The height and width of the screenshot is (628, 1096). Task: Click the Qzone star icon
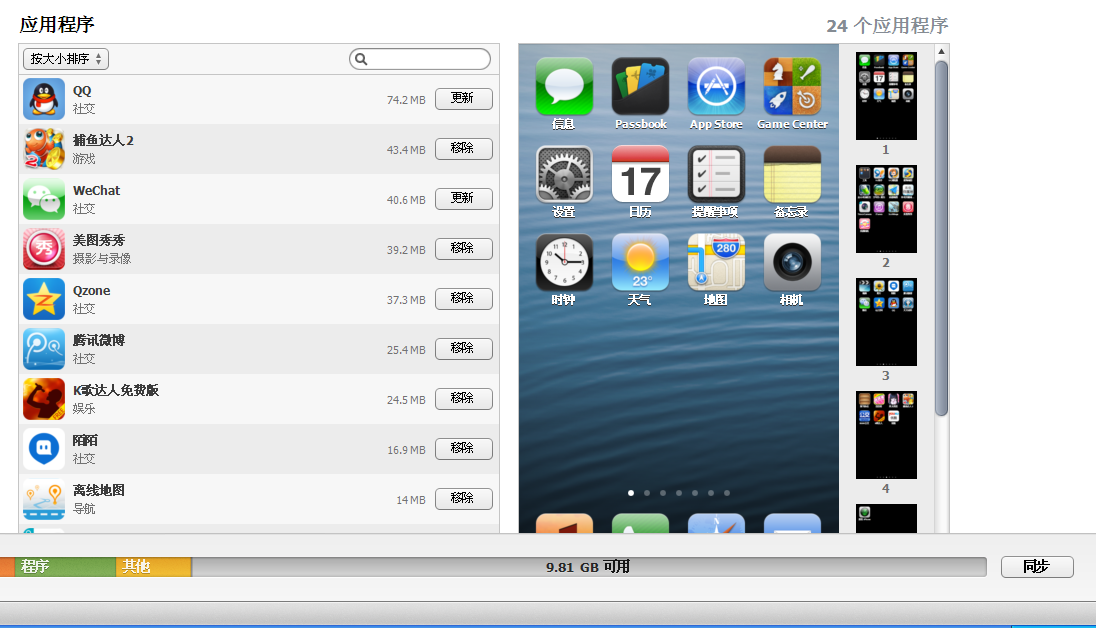[x=44, y=299]
